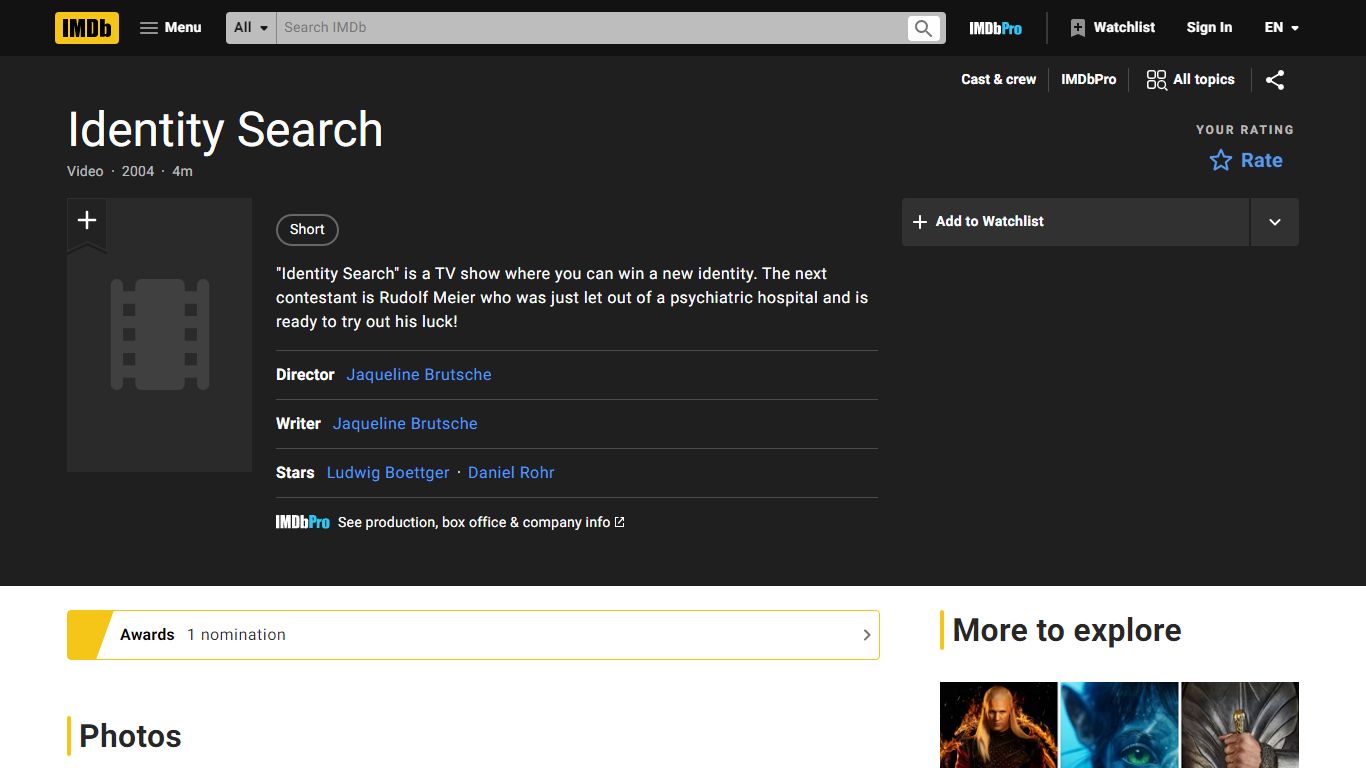Open the Watchlist from the header
The image size is (1366, 768).
click(x=1112, y=28)
